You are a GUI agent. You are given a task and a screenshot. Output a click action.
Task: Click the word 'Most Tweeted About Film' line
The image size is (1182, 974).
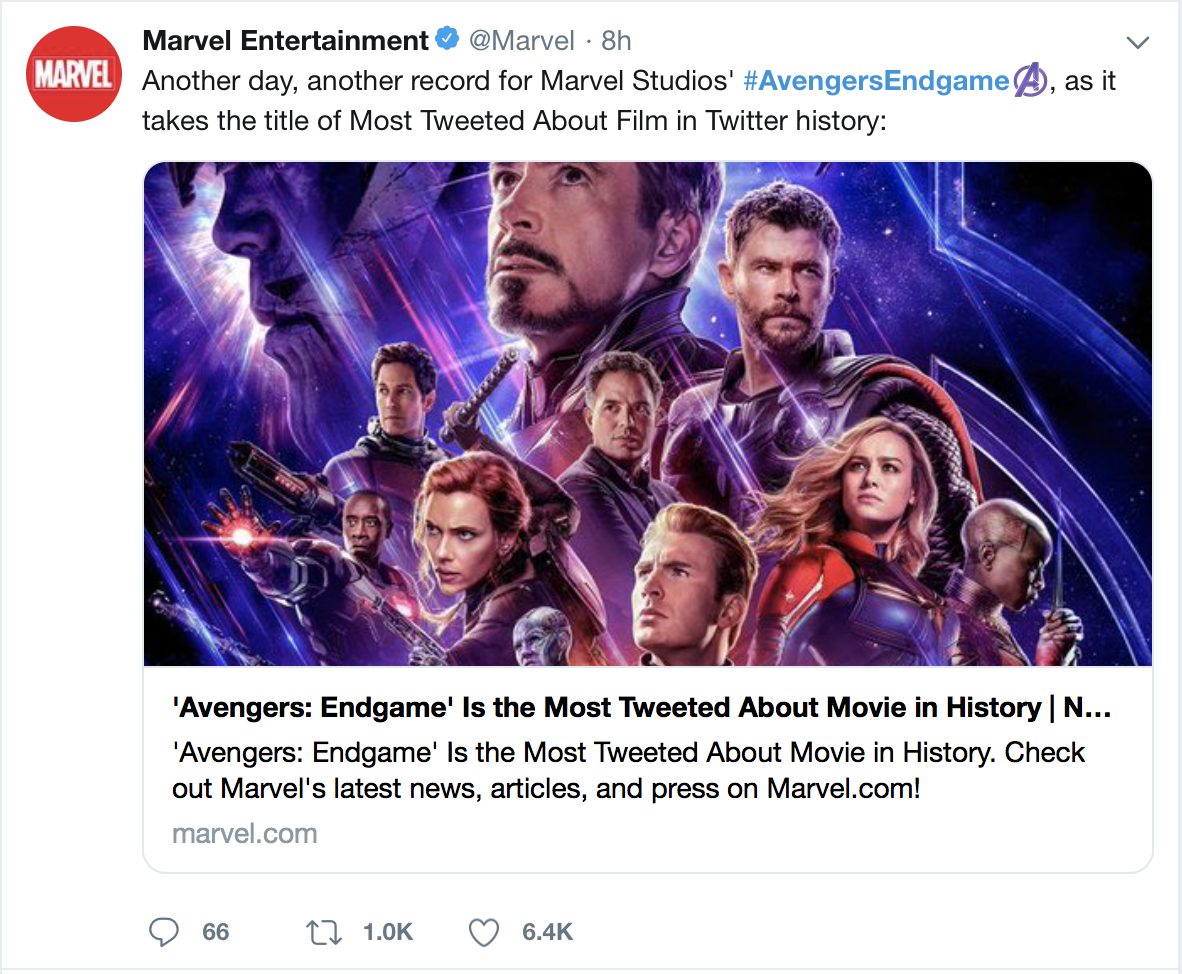tap(522, 121)
